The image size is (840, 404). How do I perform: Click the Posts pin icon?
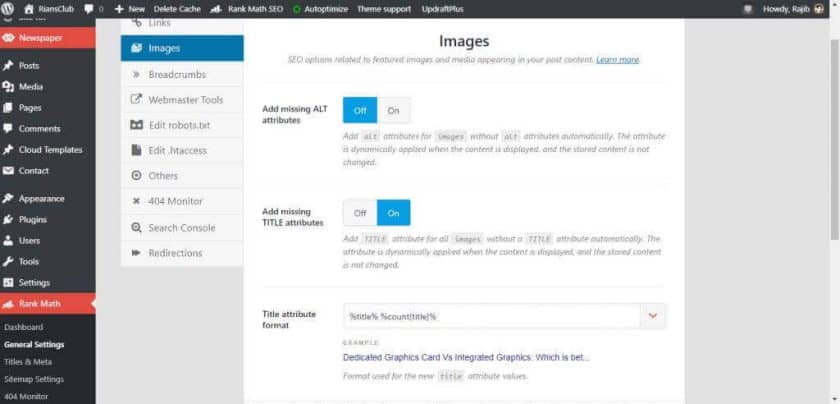pos(8,66)
